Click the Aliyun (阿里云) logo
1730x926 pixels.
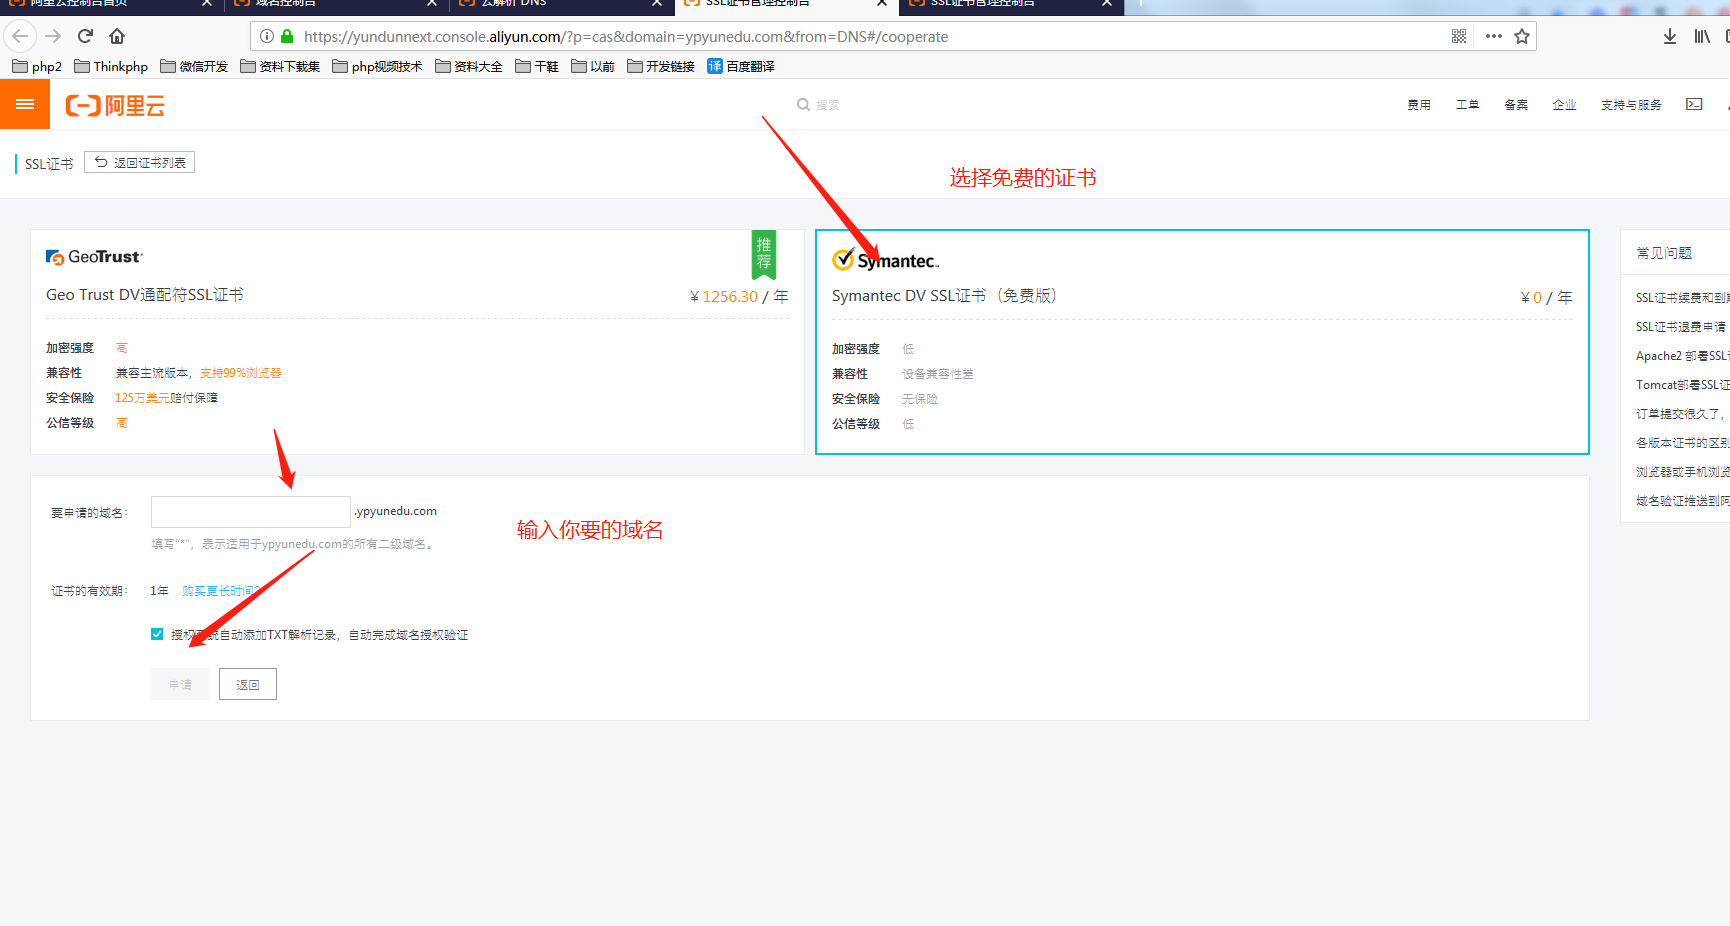point(115,105)
